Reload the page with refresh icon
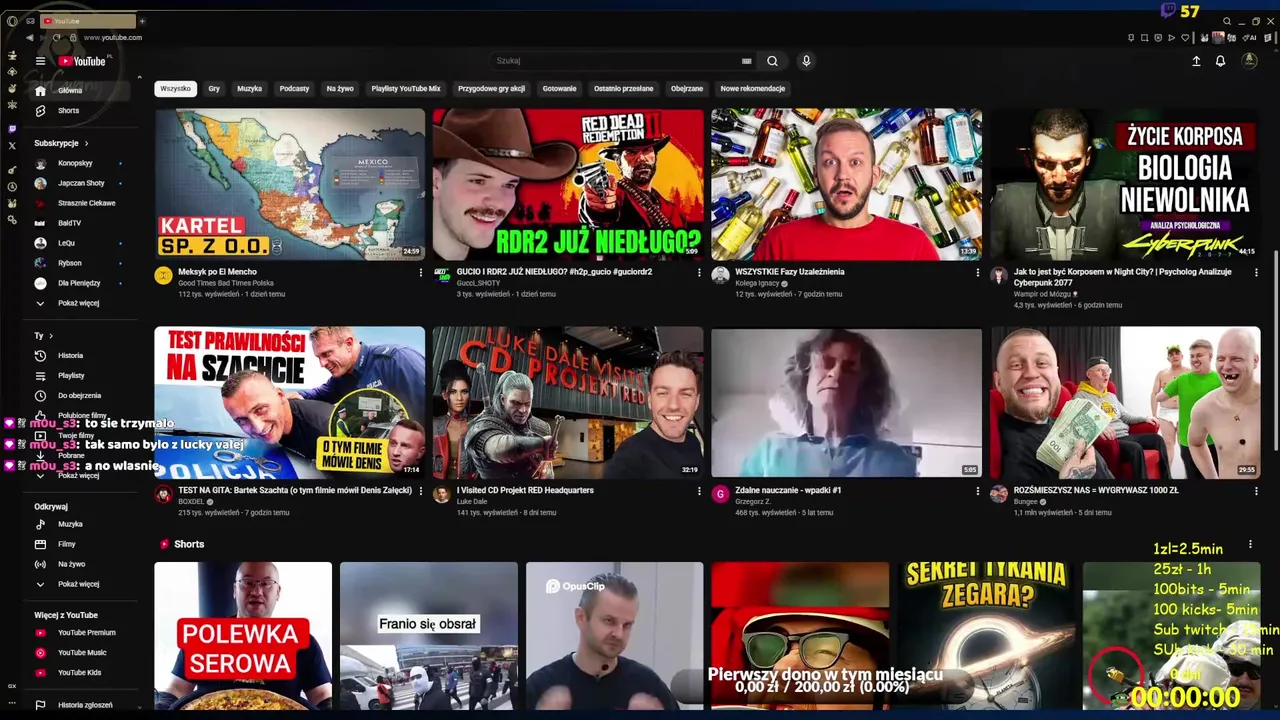The image size is (1280, 720). [x=56, y=38]
